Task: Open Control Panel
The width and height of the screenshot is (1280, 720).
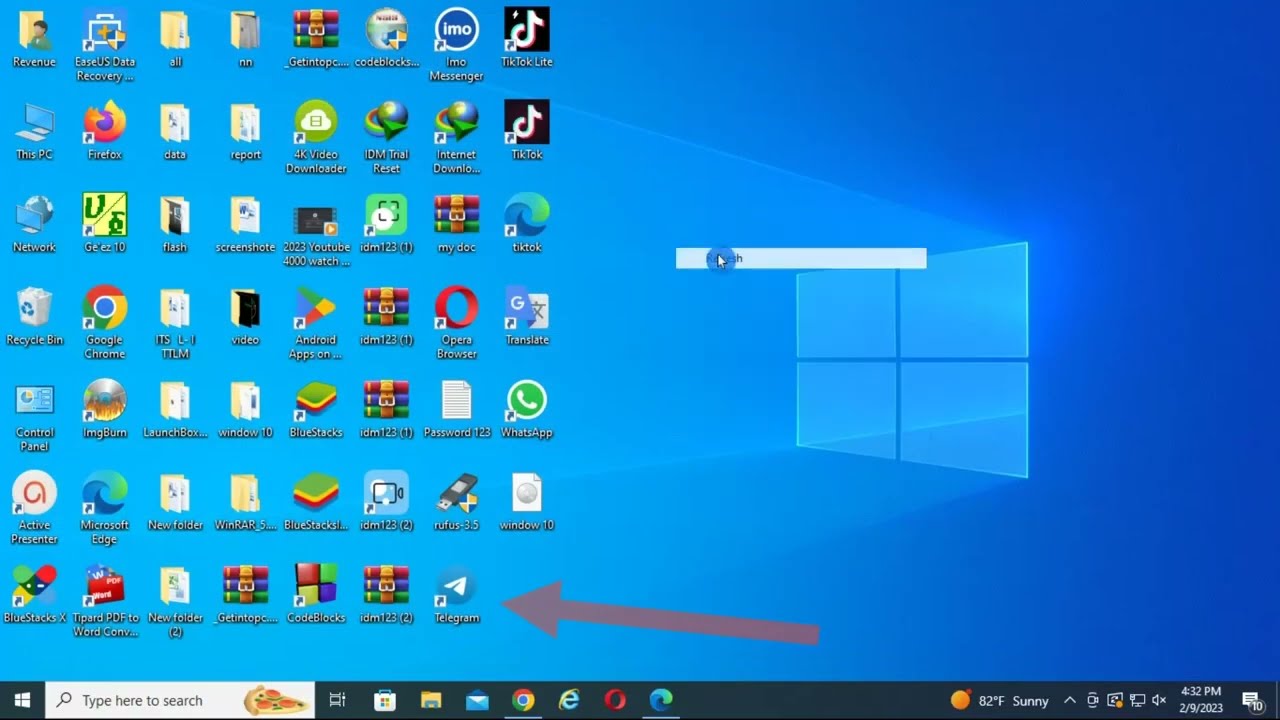Action: tap(34, 417)
